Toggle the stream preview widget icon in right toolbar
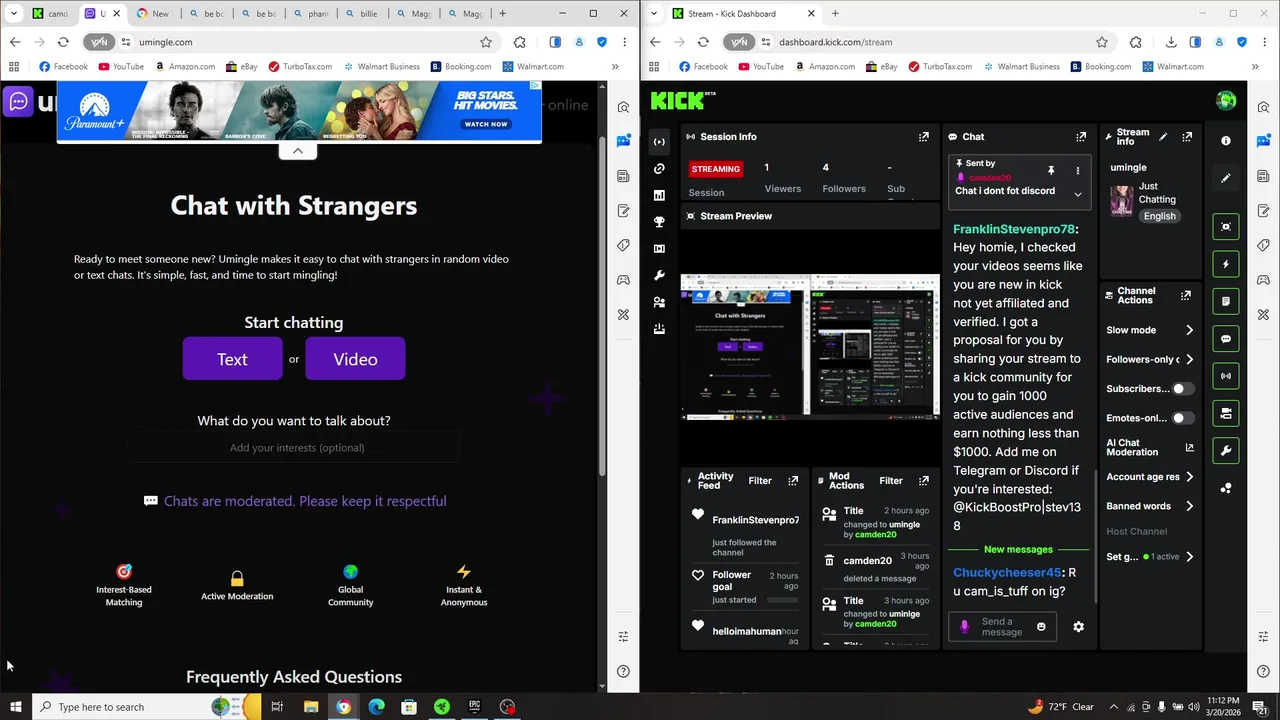Image resolution: width=1280 pixels, height=720 pixels. coord(1226,227)
